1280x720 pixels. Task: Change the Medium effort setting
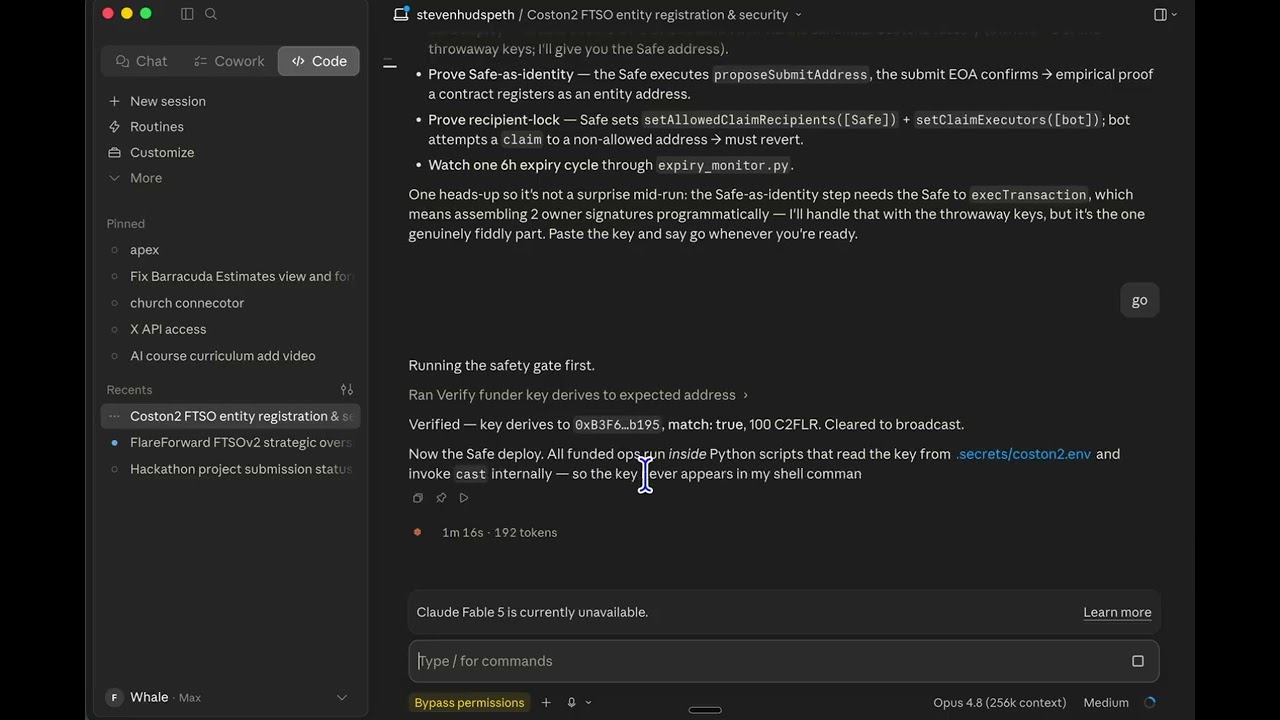1106,703
